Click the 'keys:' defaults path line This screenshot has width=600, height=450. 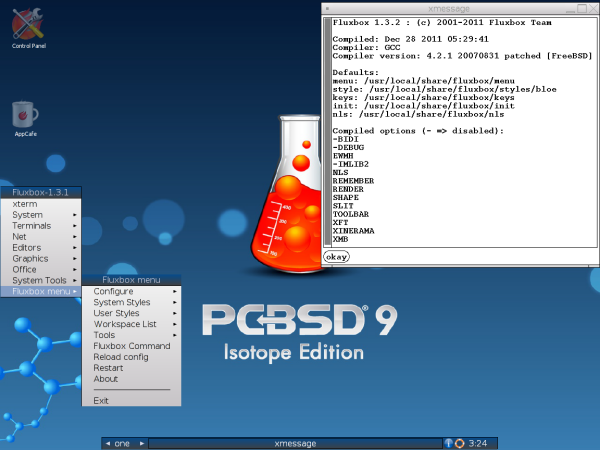point(424,98)
